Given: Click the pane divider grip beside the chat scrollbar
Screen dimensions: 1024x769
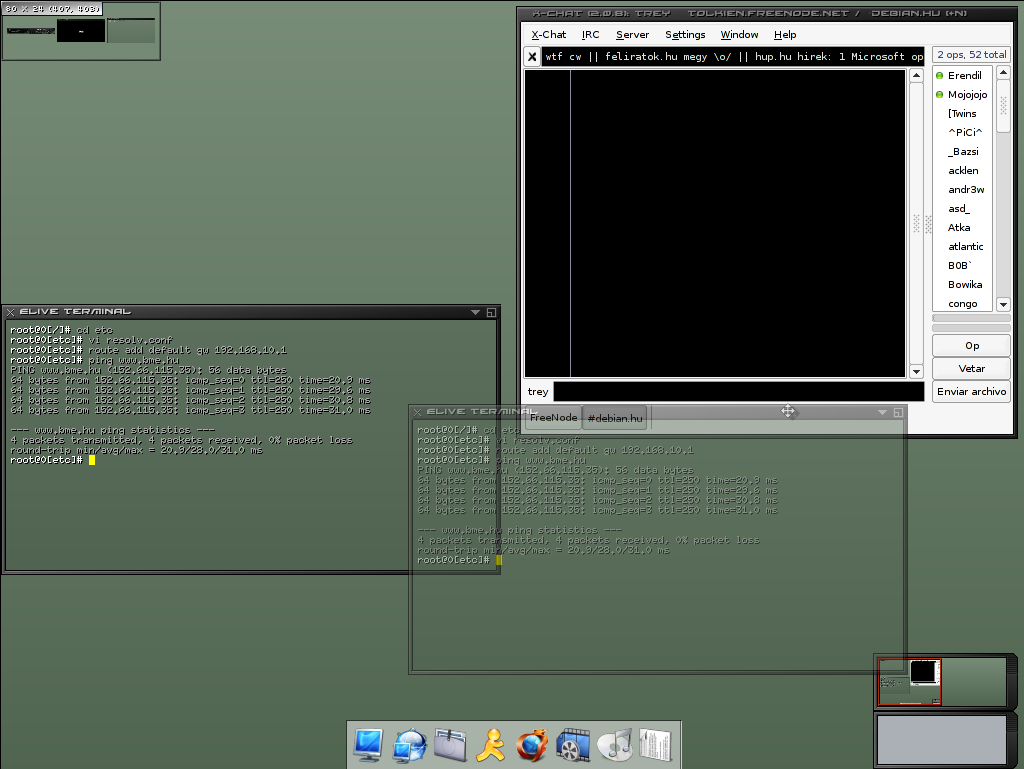Looking at the screenshot, I should [x=929, y=224].
